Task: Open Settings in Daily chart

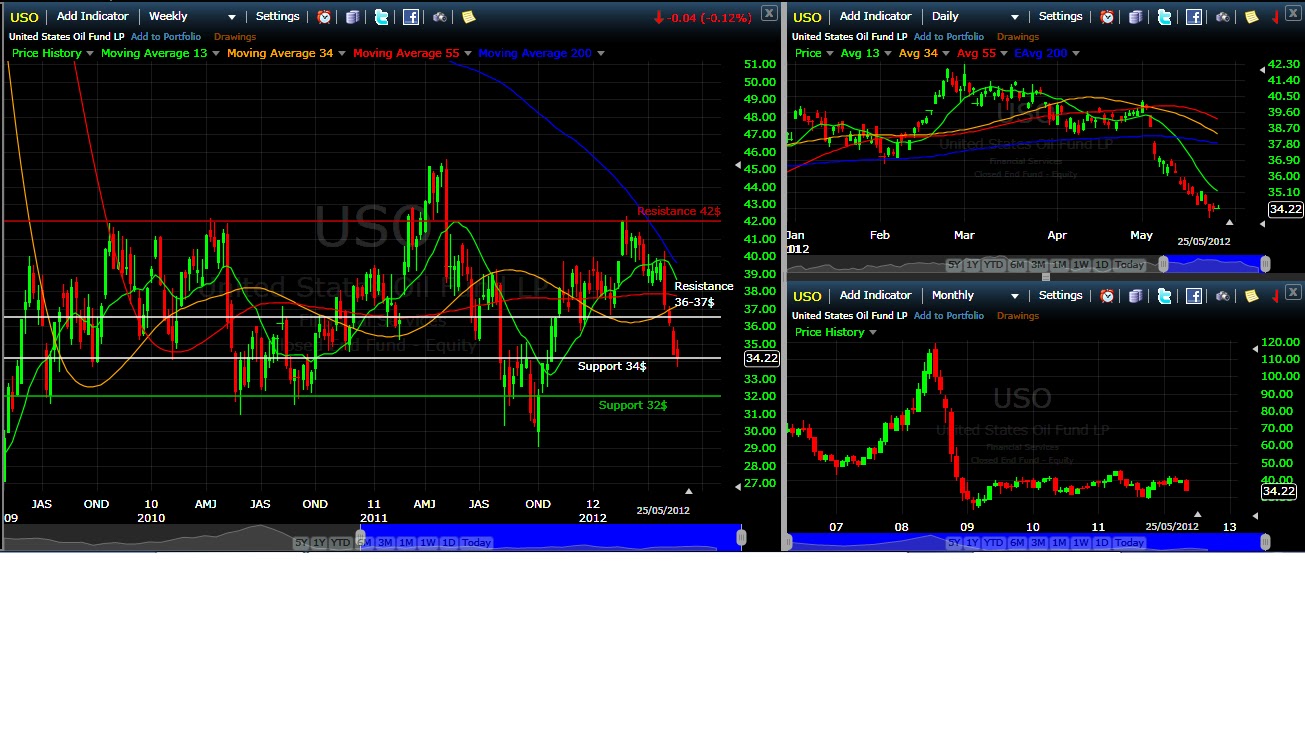Action: coord(1060,17)
